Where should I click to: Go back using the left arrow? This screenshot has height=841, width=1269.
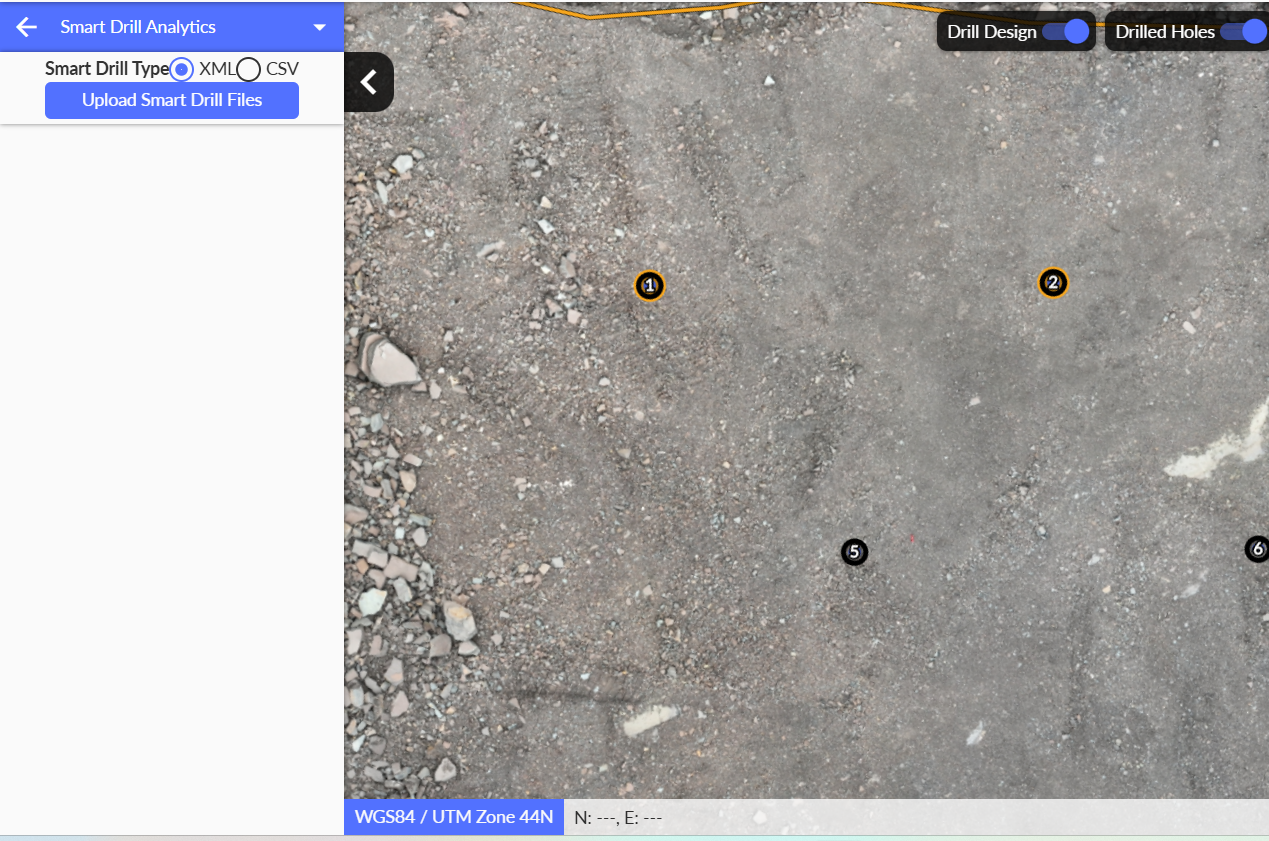[x=27, y=27]
